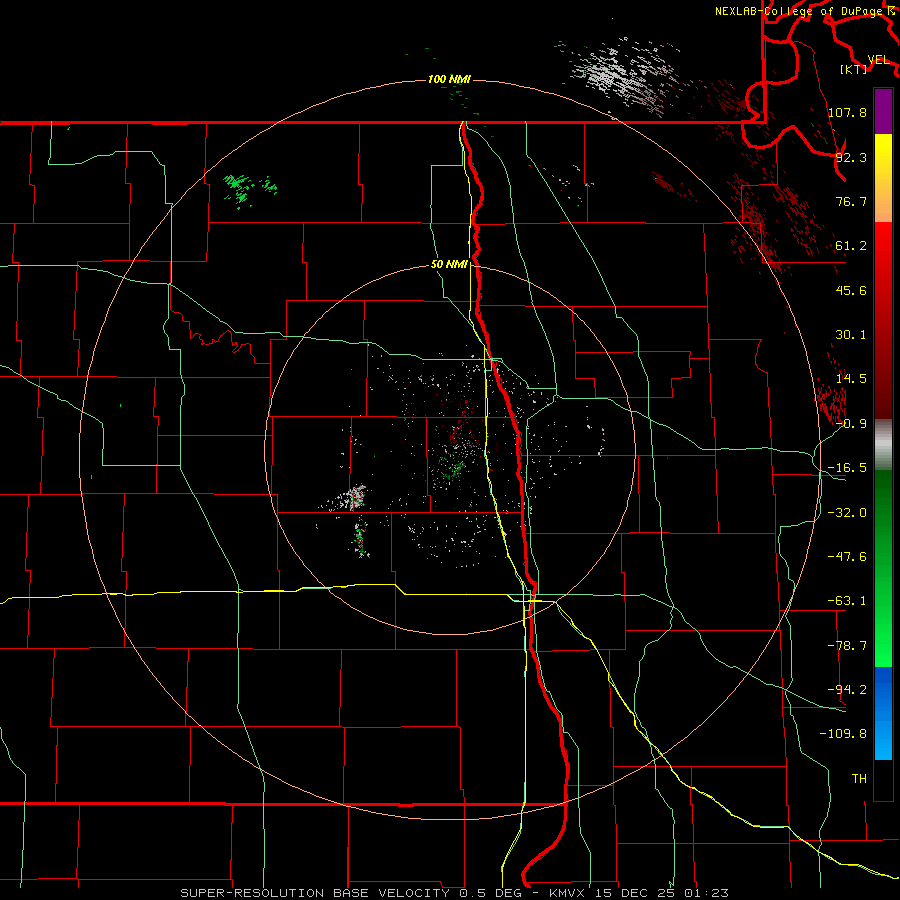Click the large white echo cluster near the top
Screen dimensions: 900x900
623,75
